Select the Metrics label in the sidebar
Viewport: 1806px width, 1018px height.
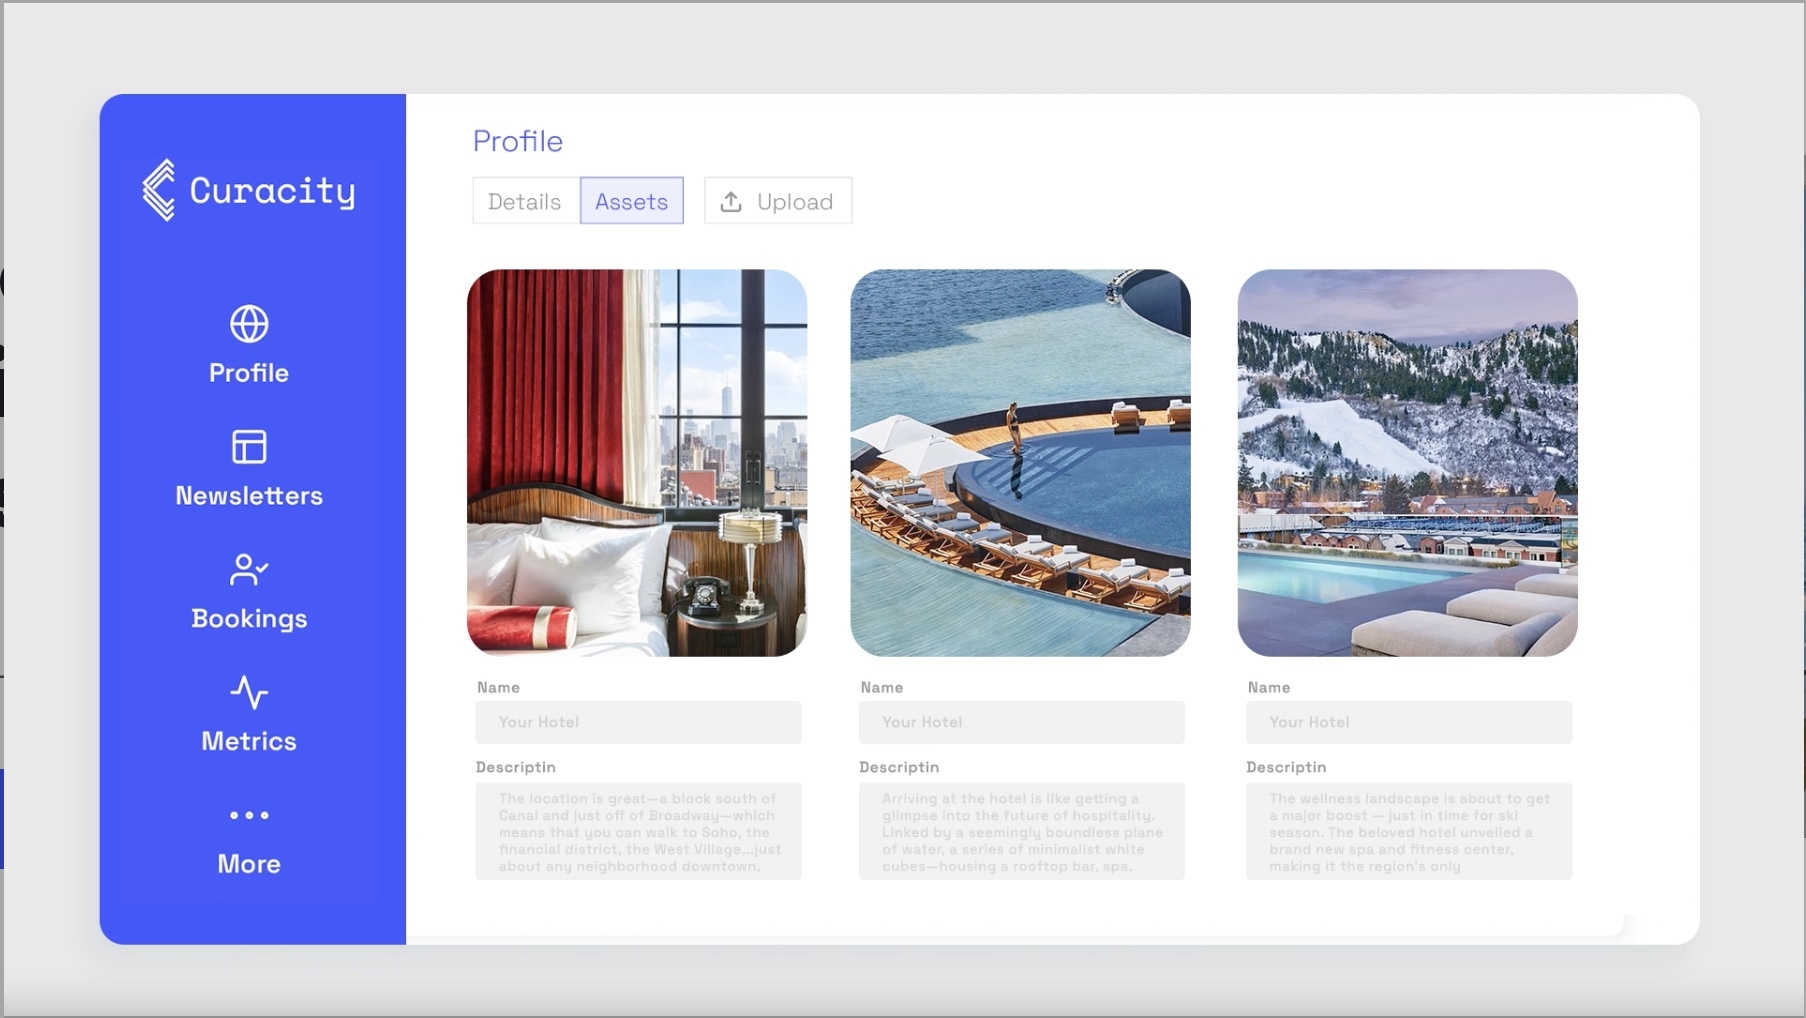click(249, 741)
